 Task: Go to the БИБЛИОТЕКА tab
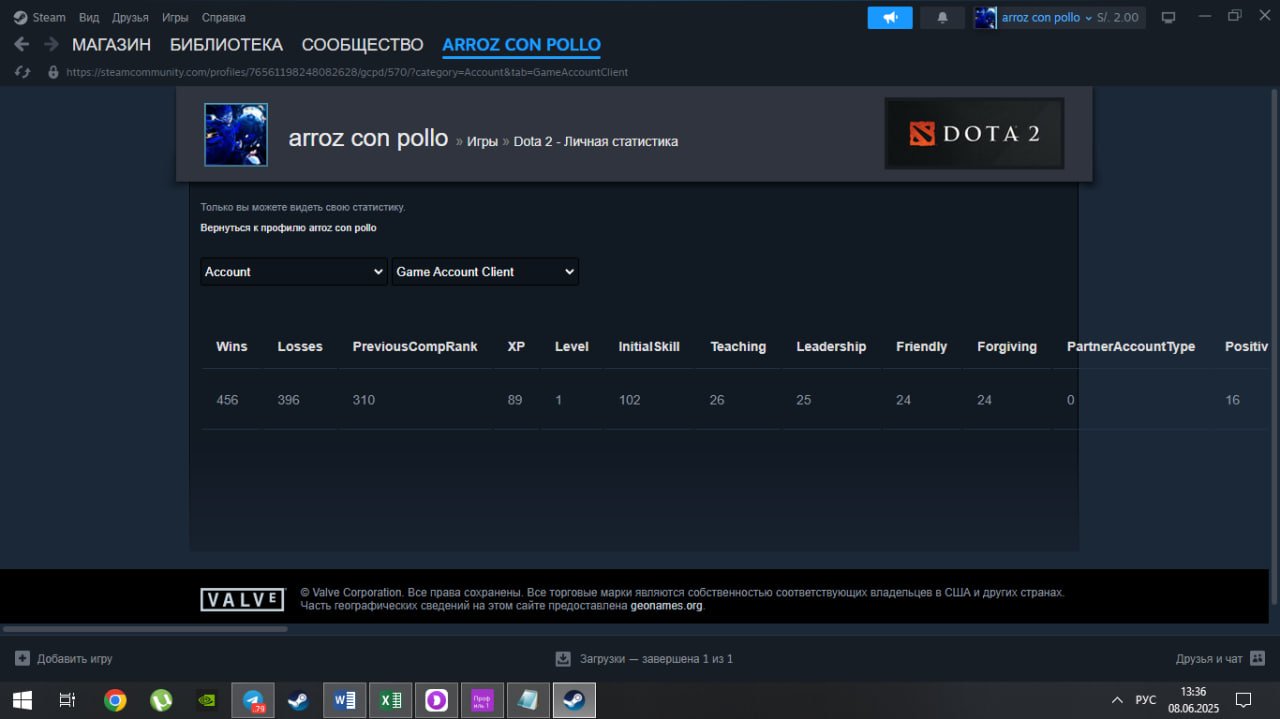(226, 45)
